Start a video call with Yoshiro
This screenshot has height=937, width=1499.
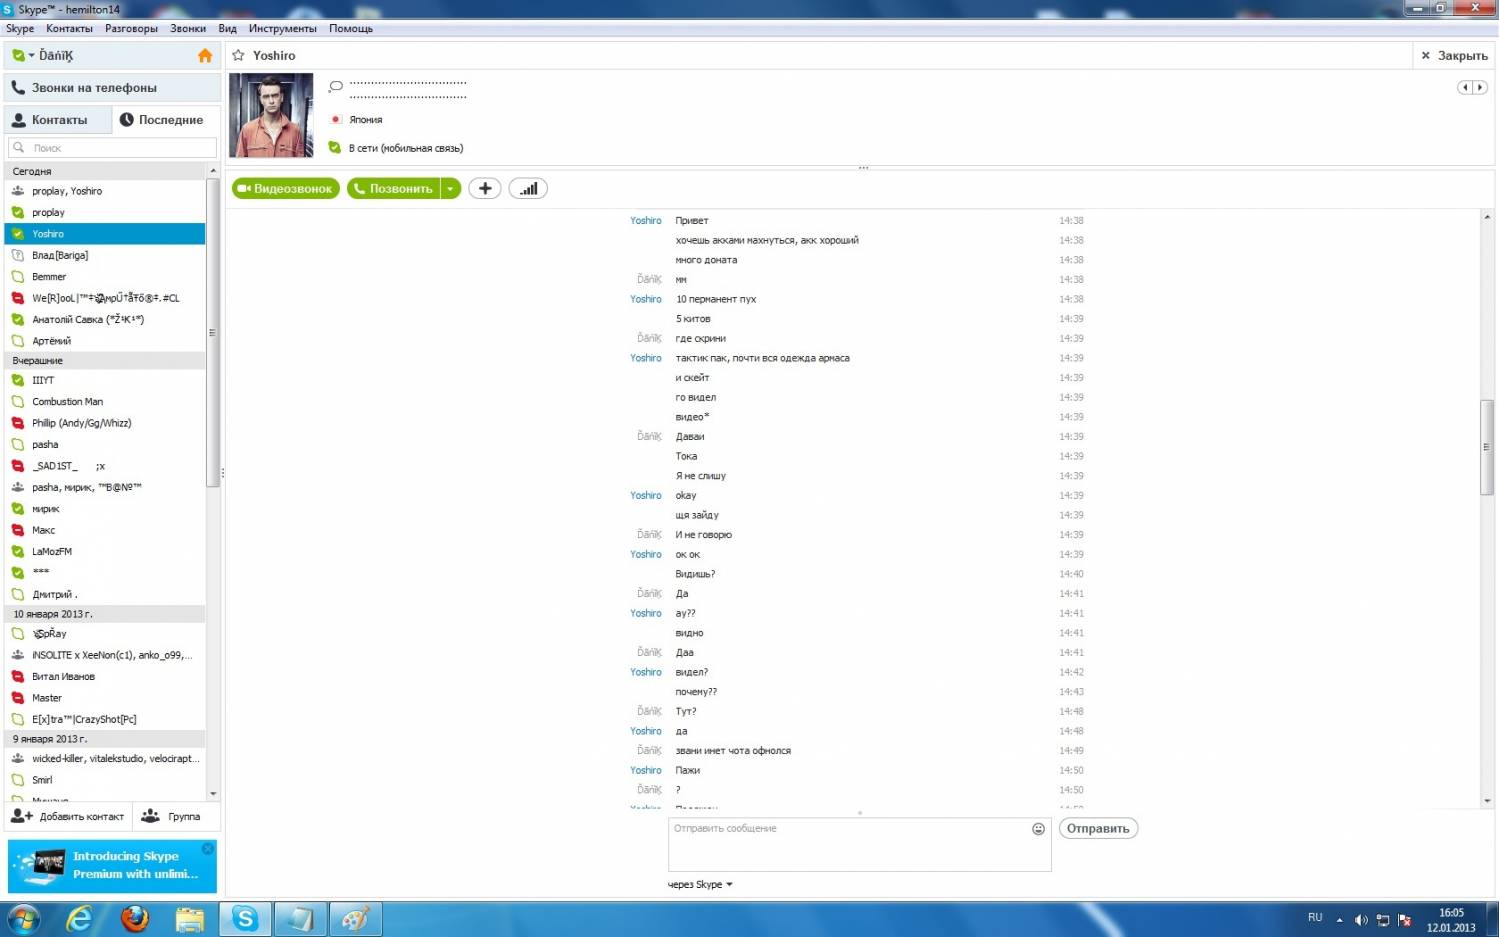[x=286, y=188]
